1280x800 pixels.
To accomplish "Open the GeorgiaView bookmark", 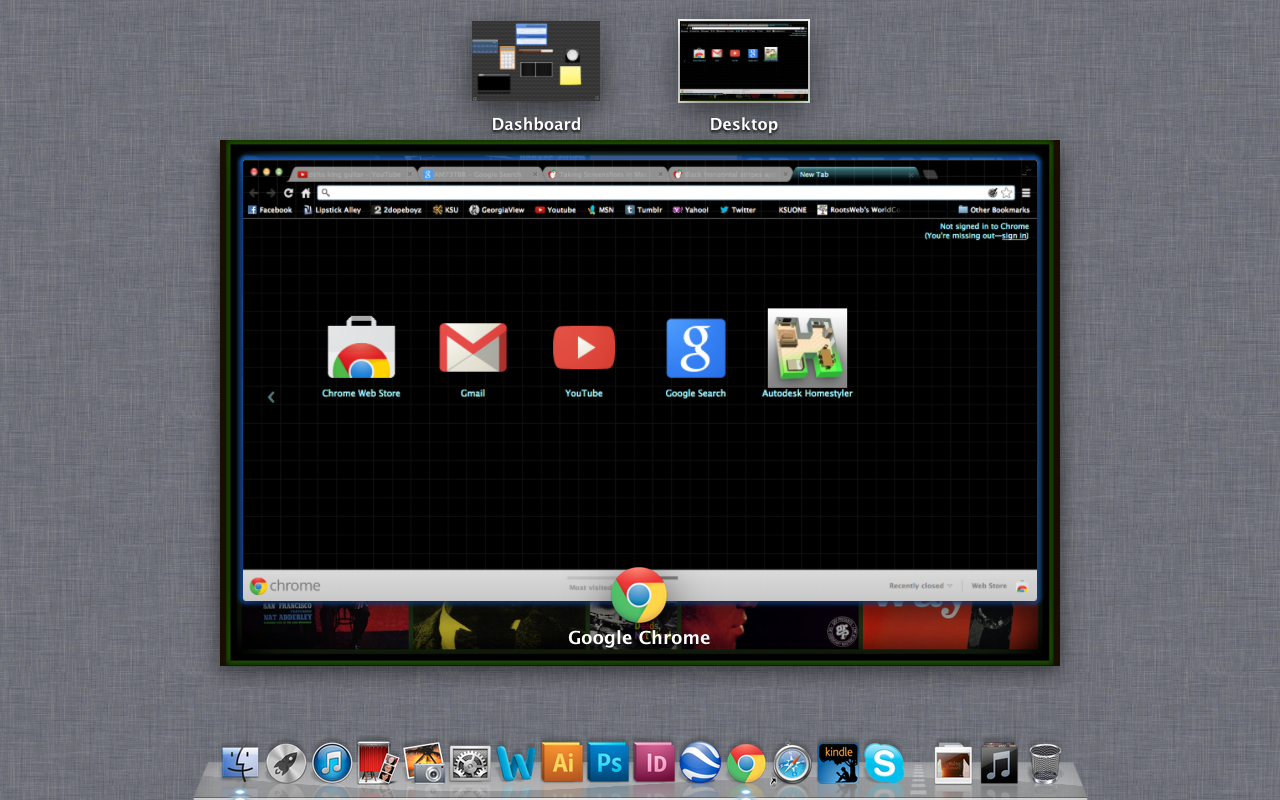I will click(x=497, y=210).
